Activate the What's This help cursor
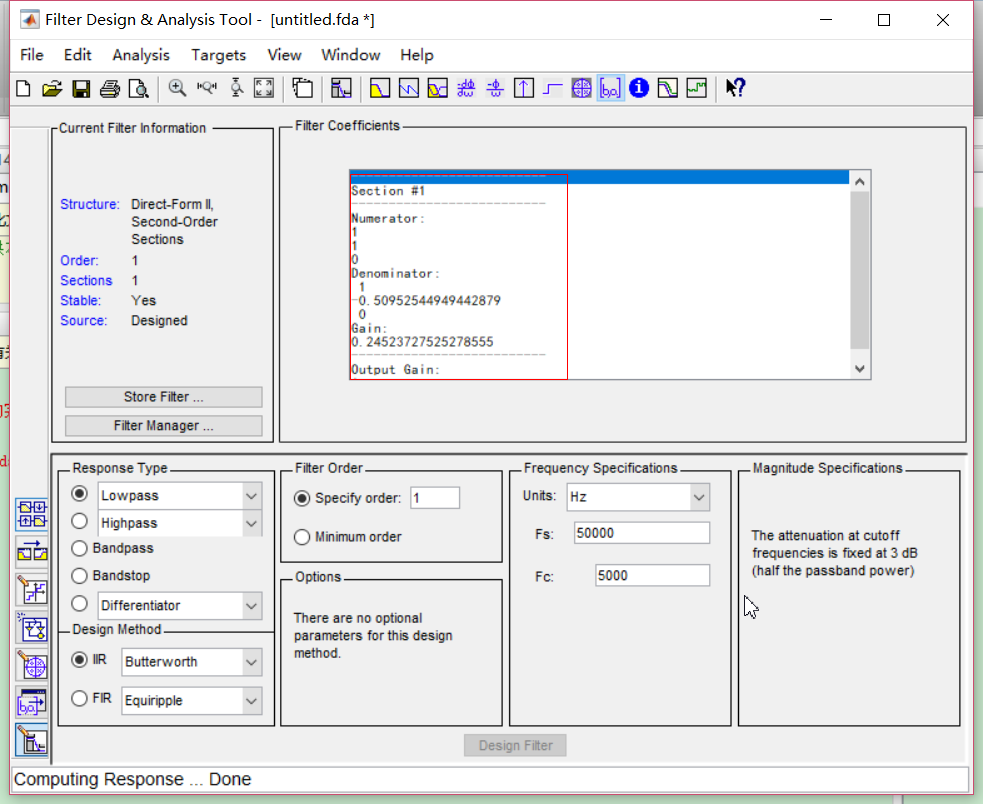 pyautogui.click(x=735, y=88)
